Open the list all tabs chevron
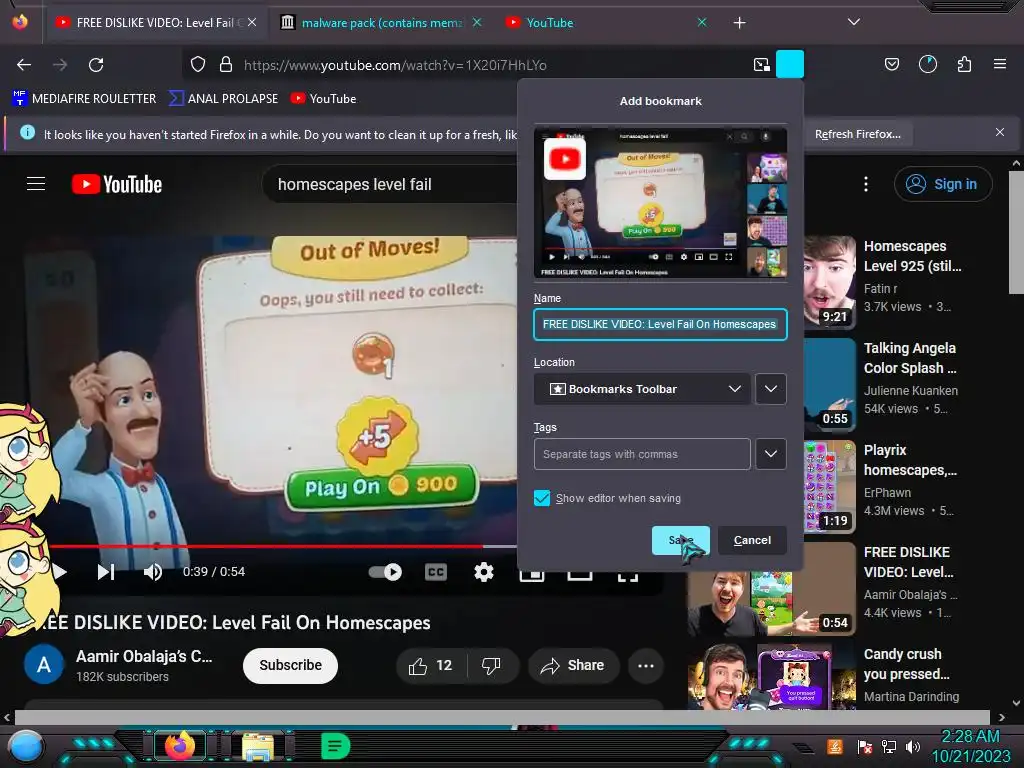 coord(854,22)
